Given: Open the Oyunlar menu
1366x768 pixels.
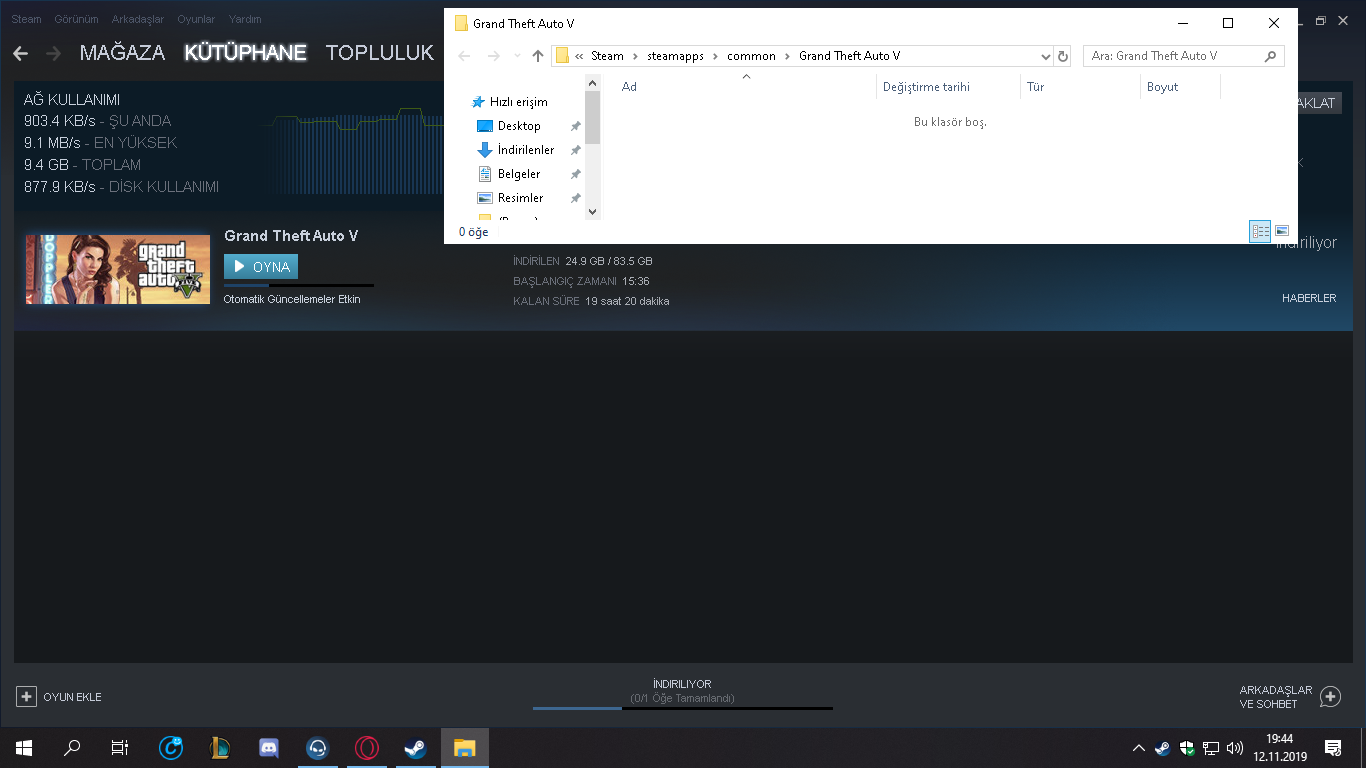Looking at the screenshot, I should (196, 19).
